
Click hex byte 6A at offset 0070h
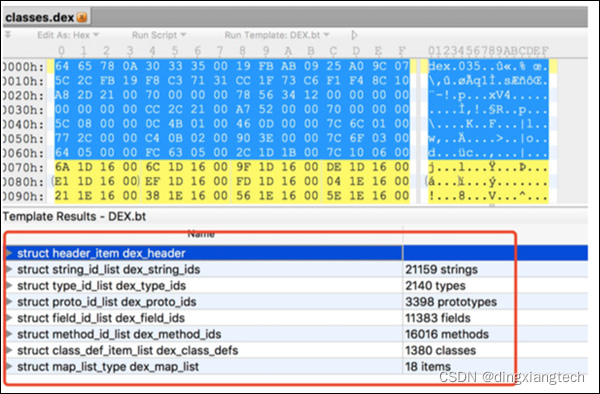click(62, 167)
